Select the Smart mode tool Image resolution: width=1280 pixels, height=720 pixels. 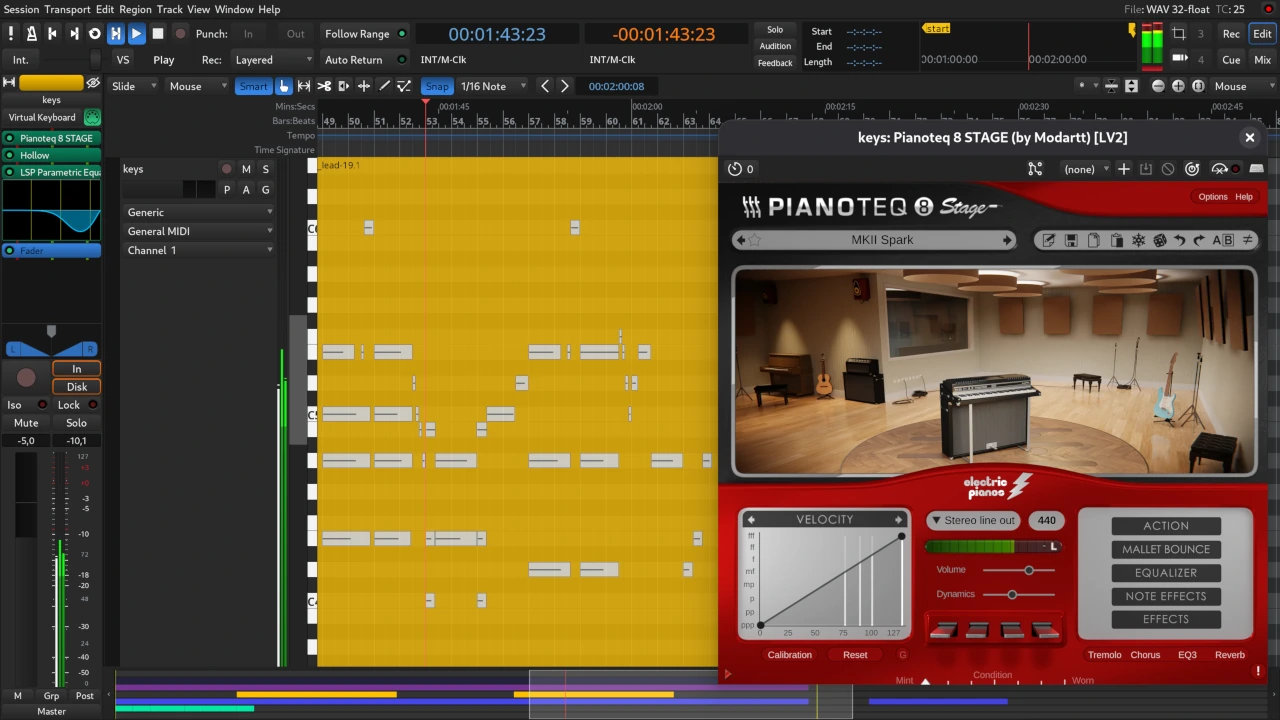[x=253, y=86]
